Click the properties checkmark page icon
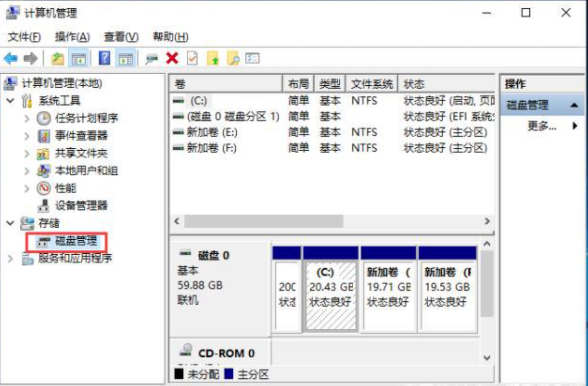The image size is (588, 386). click(x=192, y=58)
